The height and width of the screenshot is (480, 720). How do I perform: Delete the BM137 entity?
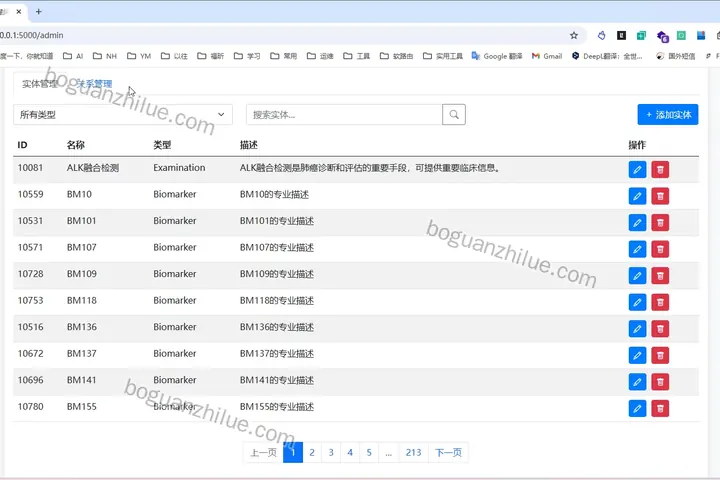coord(660,355)
